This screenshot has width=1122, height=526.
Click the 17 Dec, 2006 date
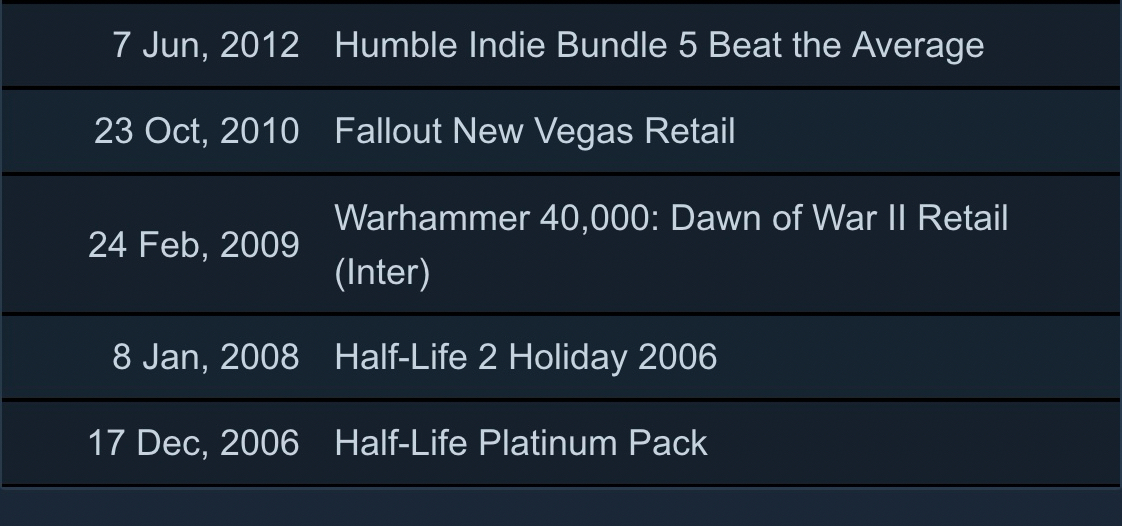pos(193,443)
